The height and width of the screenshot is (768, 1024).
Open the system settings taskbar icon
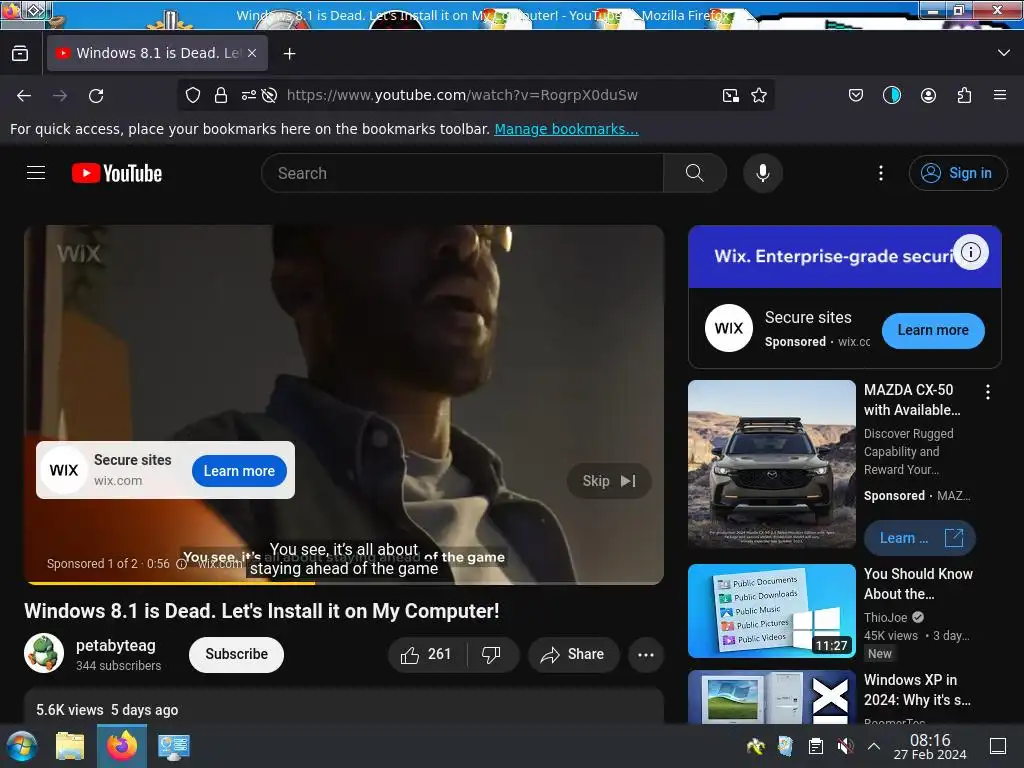click(x=174, y=746)
